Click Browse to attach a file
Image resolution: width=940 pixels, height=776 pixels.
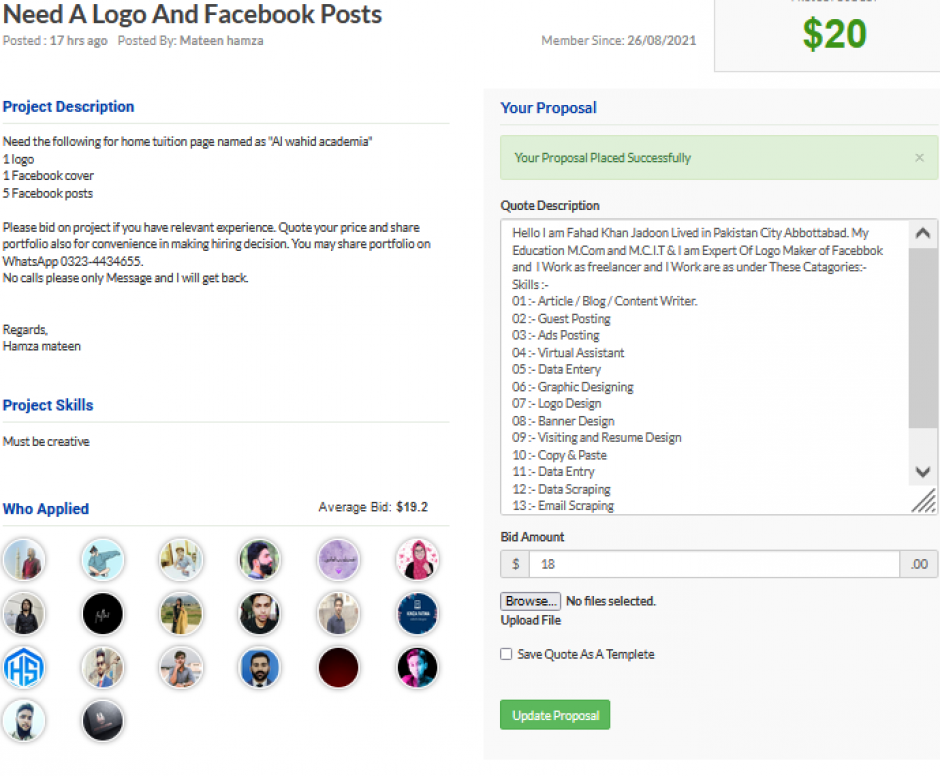click(x=530, y=601)
